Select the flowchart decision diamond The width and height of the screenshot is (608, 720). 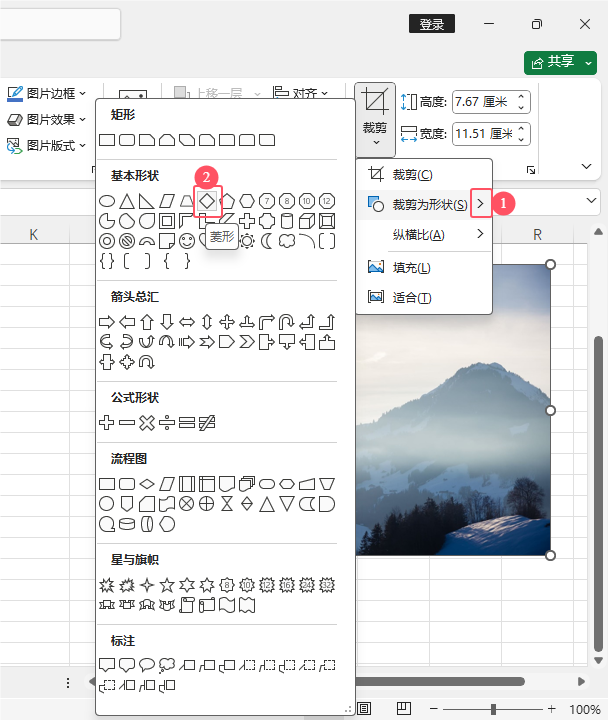point(147,484)
